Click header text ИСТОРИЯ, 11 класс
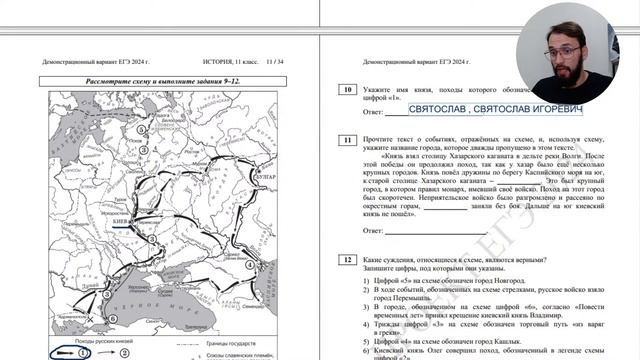Screen dimensions: 640x360 231,62
